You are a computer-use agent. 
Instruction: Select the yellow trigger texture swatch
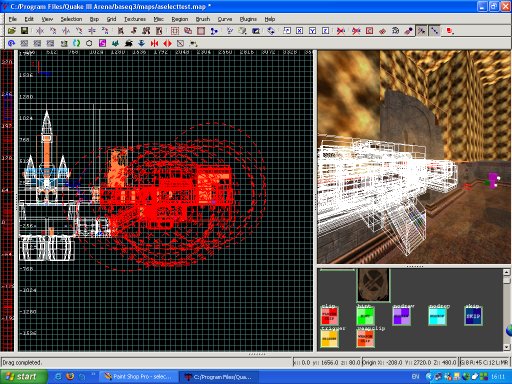tap(329, 339)
